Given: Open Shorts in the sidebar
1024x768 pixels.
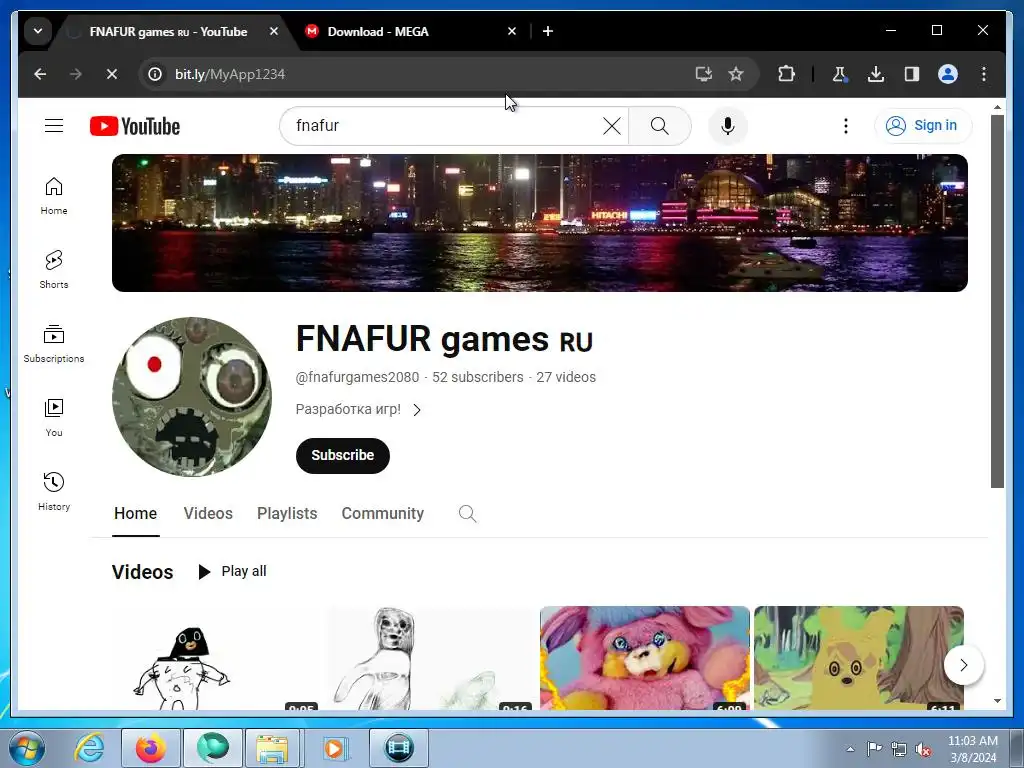Looking at the screenshot, I should pyautogui.click(x=54, y=270).
